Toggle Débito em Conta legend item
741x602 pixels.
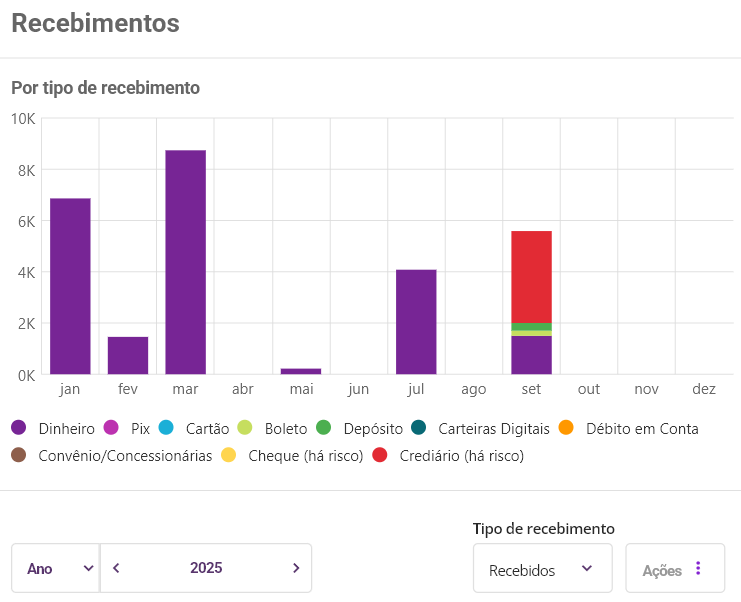[x=630, y=429]
